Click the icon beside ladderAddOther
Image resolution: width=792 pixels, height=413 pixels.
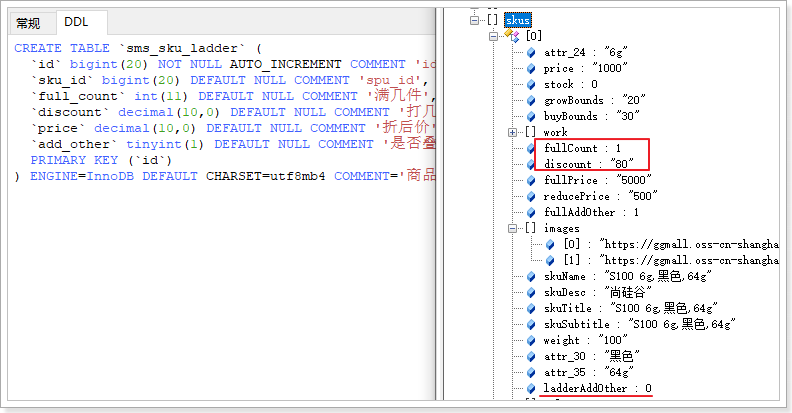[531, 388]
